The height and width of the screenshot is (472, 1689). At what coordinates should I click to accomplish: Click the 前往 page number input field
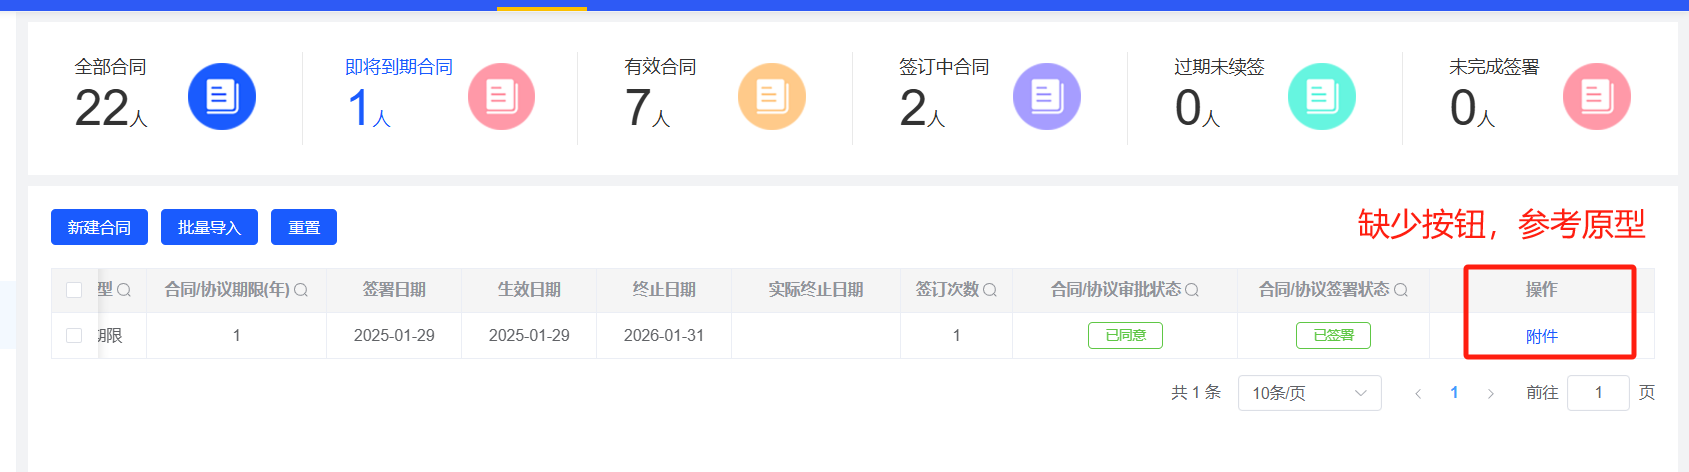(x=1597, y=393)
